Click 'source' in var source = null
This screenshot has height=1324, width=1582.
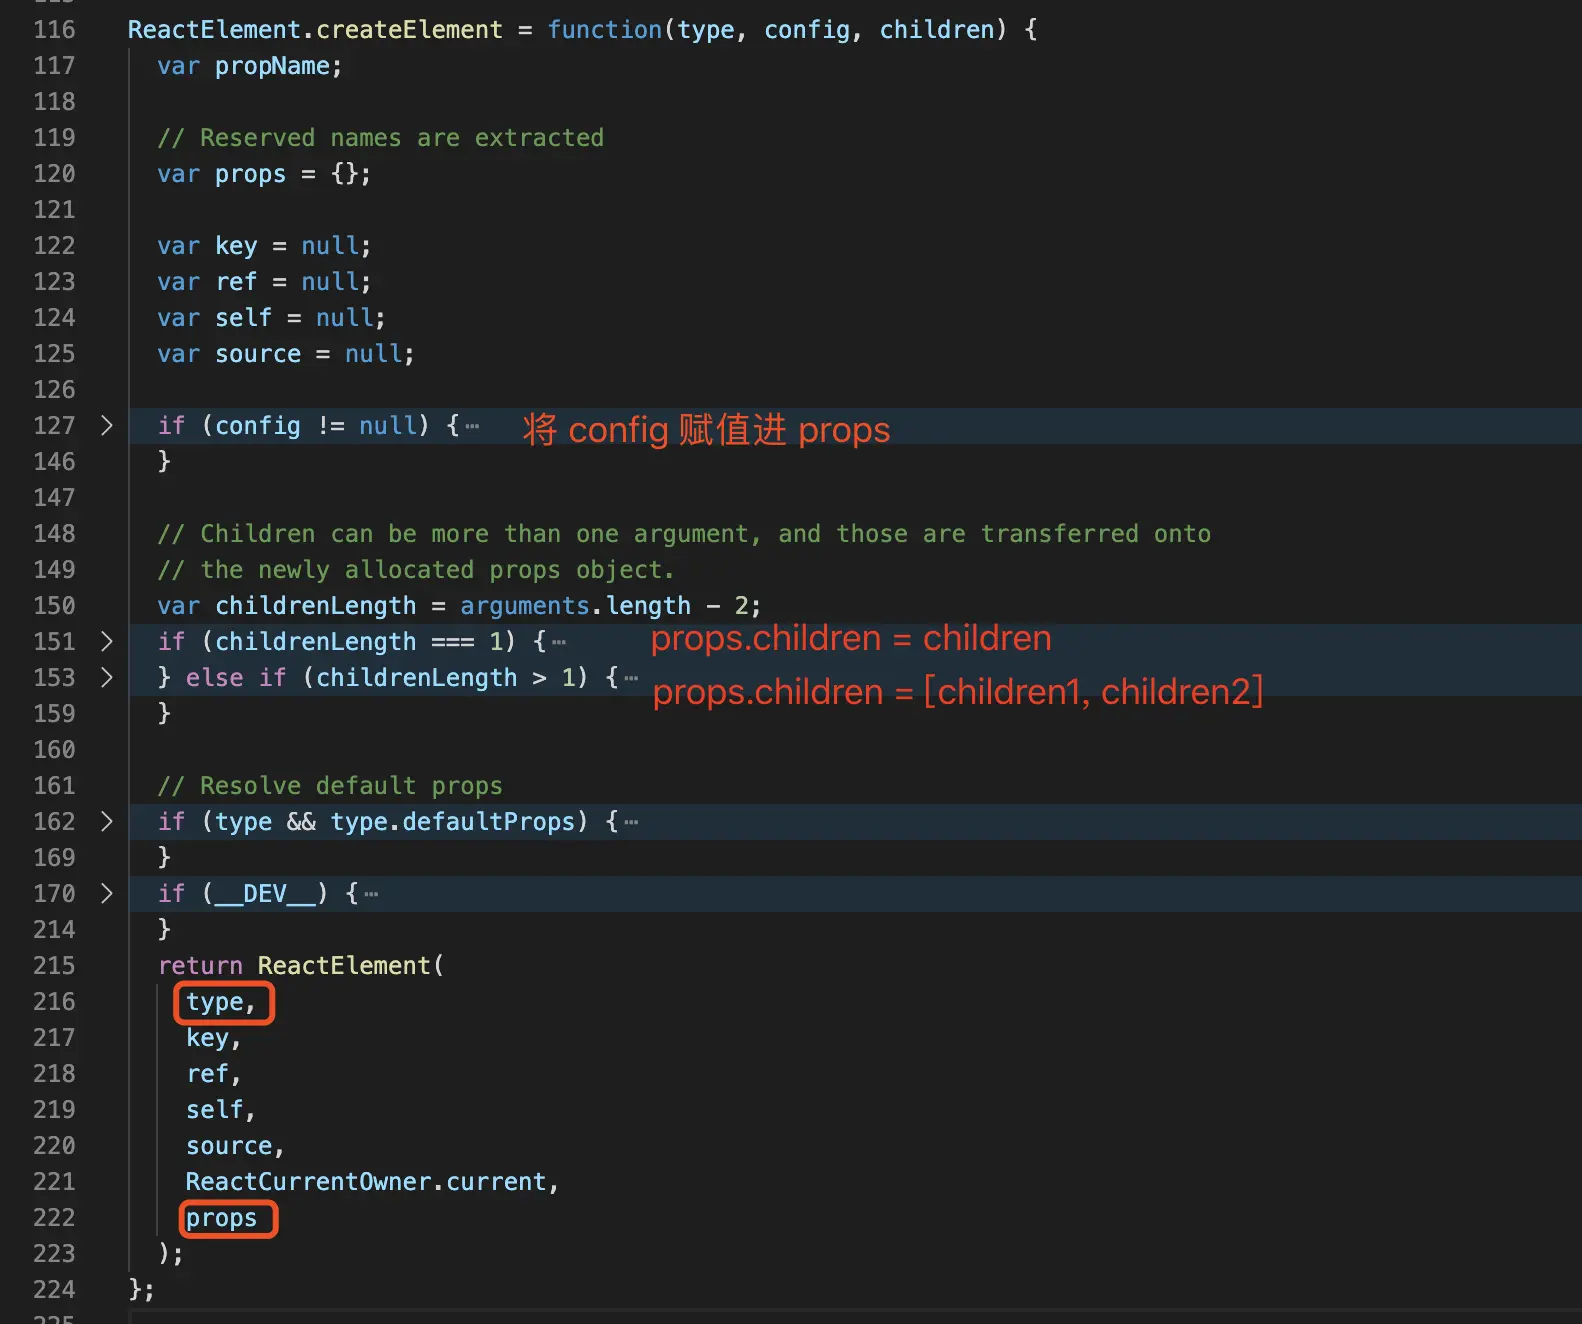click(x=258, y=354)
